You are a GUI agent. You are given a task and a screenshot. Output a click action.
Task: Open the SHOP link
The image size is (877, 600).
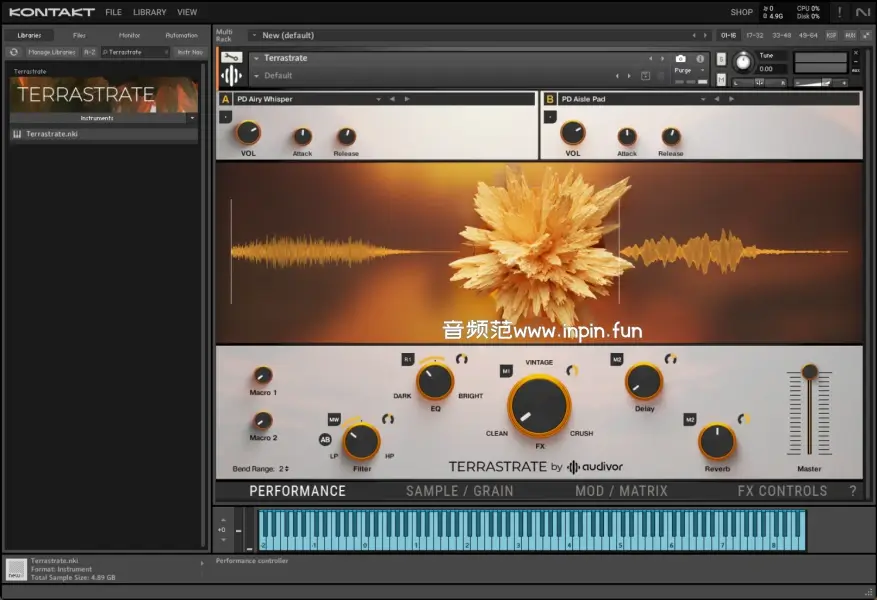pos(741,12)
